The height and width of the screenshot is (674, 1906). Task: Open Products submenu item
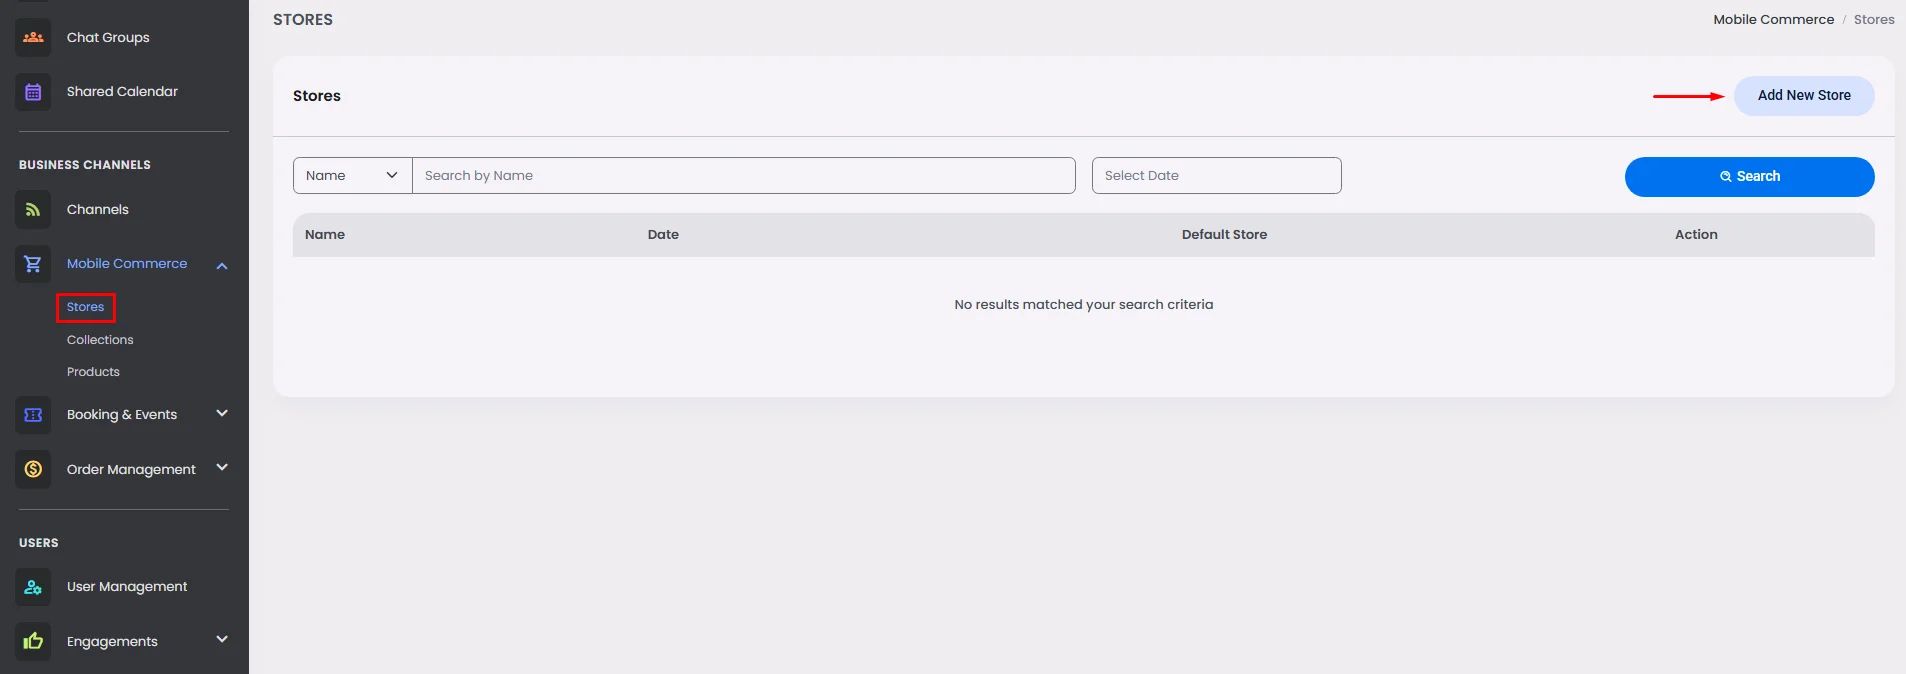[x=93, y=372]
